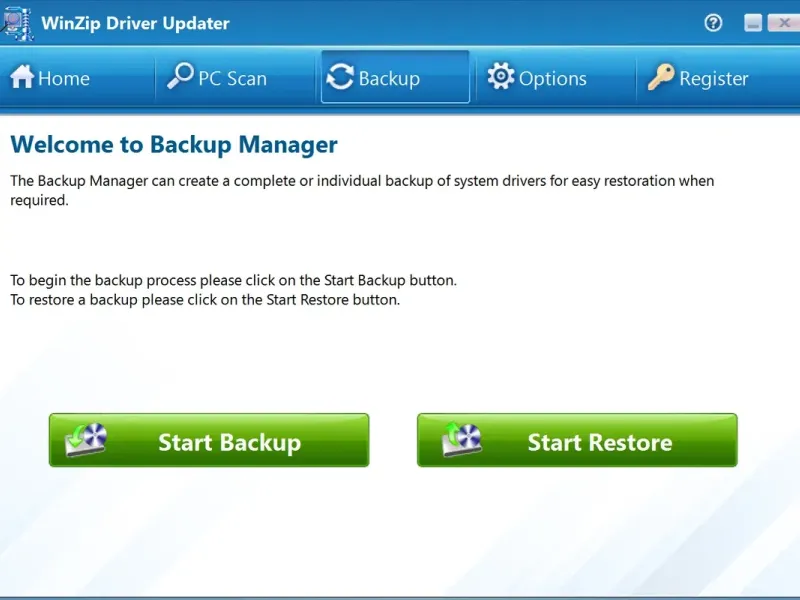
Task: Click the 'WinZip Driver Updater' title text
Action: 135,23
